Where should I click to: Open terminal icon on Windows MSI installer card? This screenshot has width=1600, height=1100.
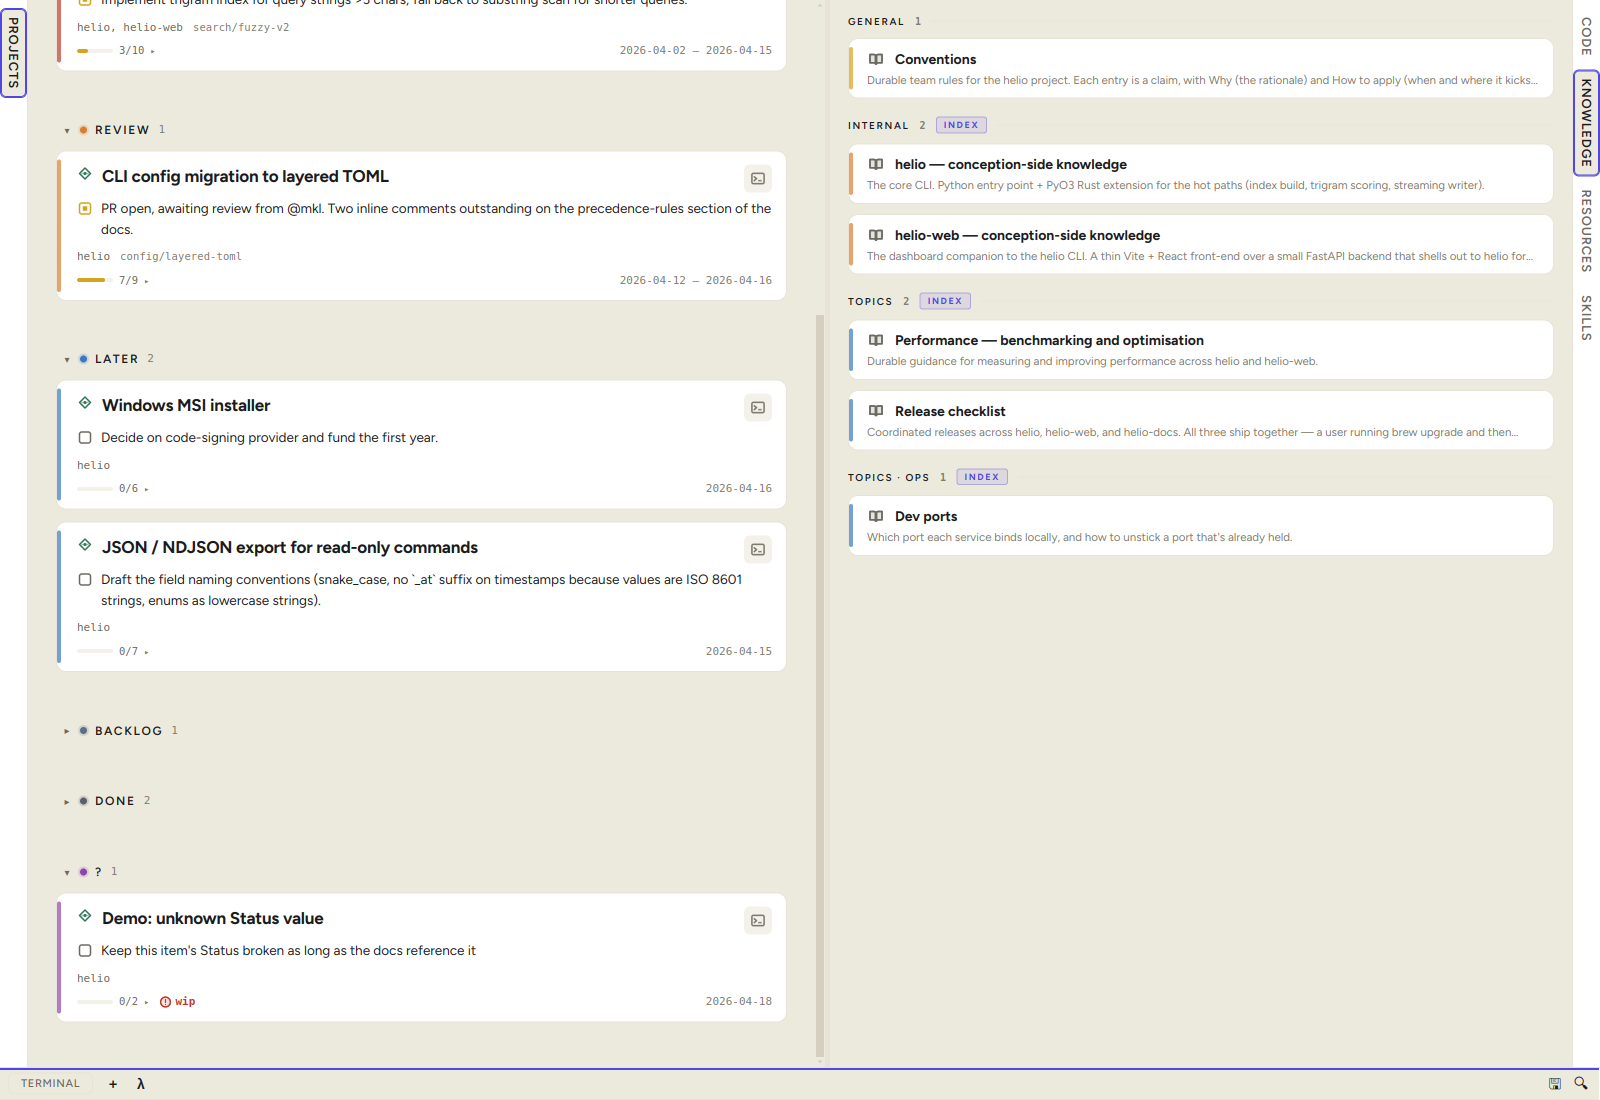758,407
